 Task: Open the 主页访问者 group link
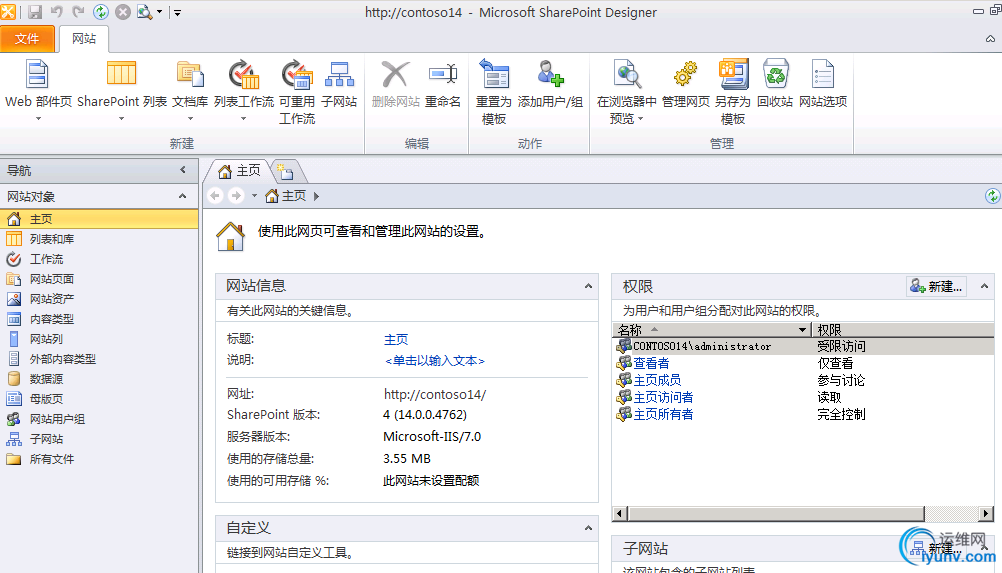coord(663,397)
